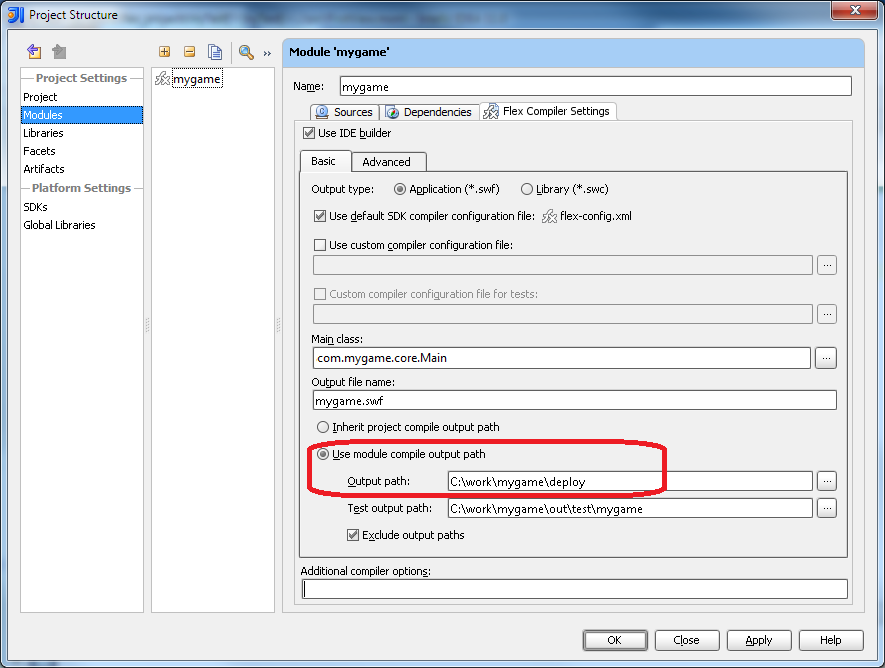Enable Use custom compiler configuration file
The width and height of the screenshot is (885, 668).
320,245
